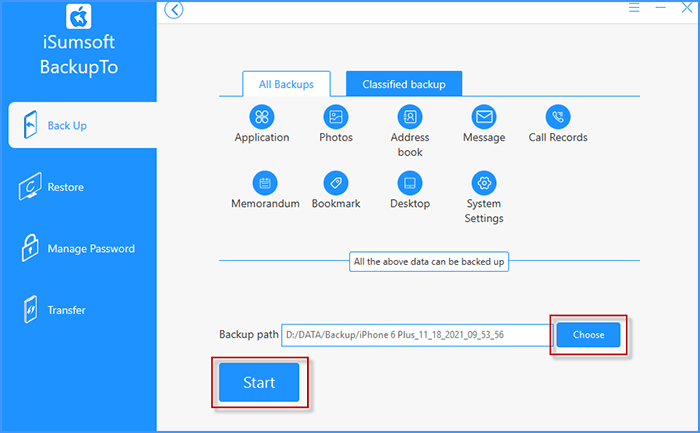Screen dimensions: 700x433
Task: Open the Restore section label
Action: coord(66,187)
